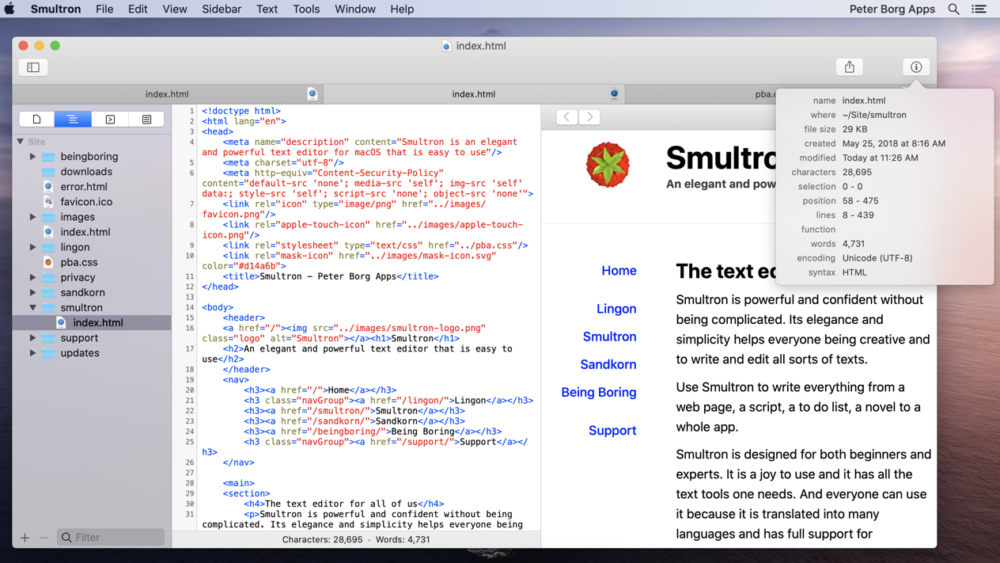This screenshot has height=563, width=1000.
Task: Select the text lines sidebar view icon
Action: 73,119
